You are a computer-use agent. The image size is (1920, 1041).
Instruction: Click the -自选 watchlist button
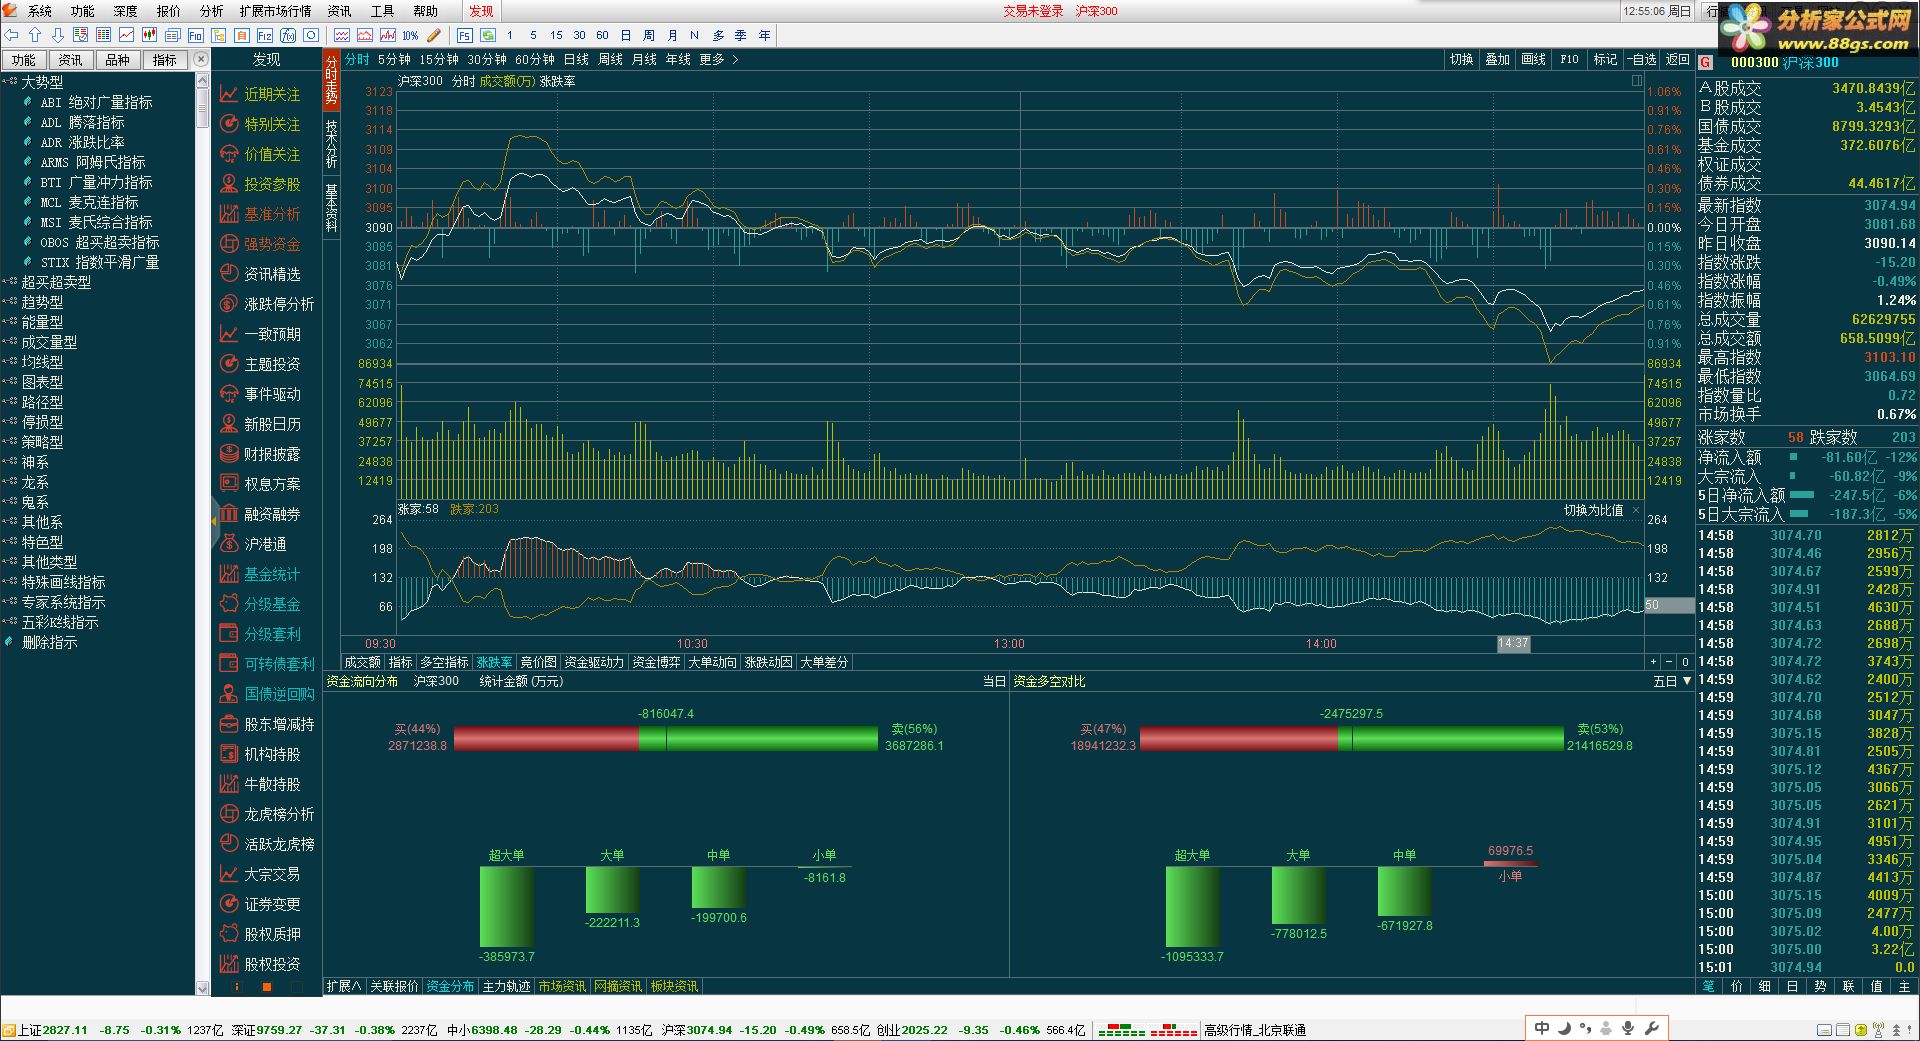[1641, 60]
